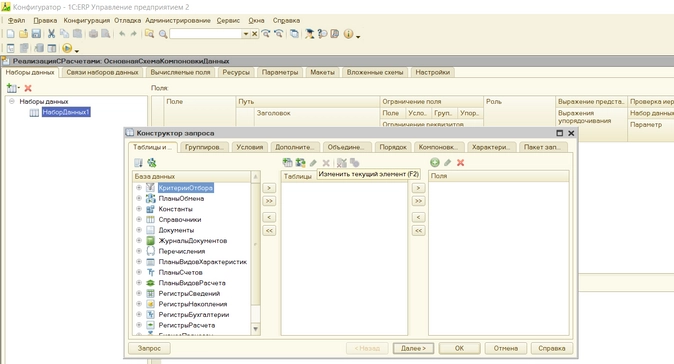This screenshot has width=674, height=364.
Task: Select РегистрыБухгалтерии in the database tree
Action: tap(193, 314)
